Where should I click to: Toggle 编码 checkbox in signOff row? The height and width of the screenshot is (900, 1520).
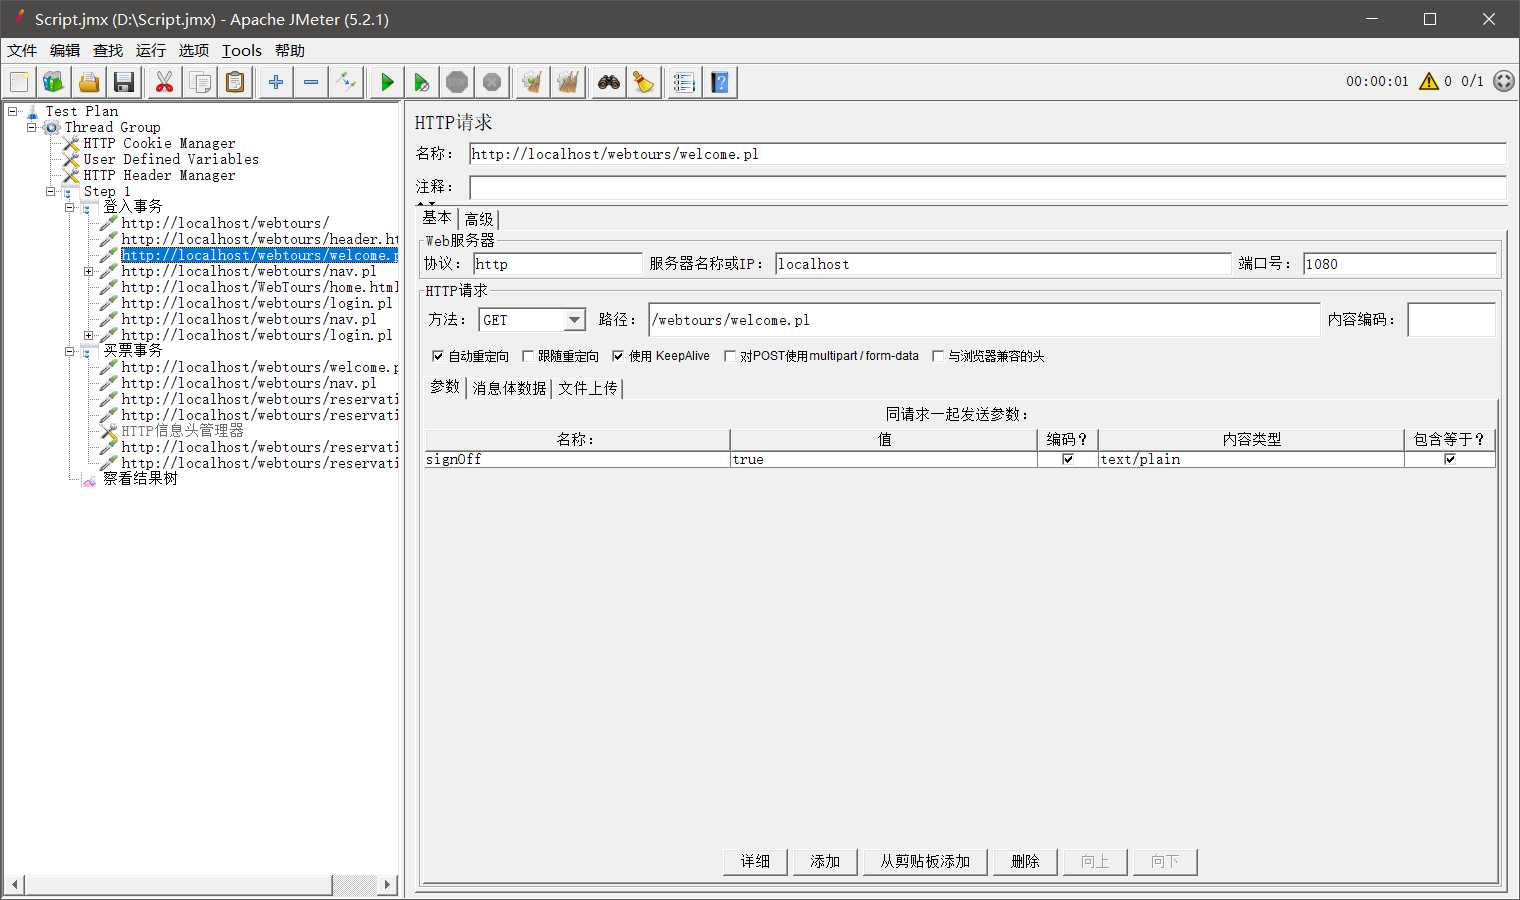coord(1068,459)
